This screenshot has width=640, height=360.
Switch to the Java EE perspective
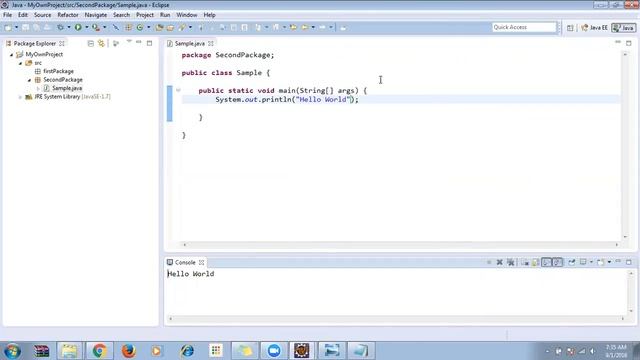pos(594,28)
